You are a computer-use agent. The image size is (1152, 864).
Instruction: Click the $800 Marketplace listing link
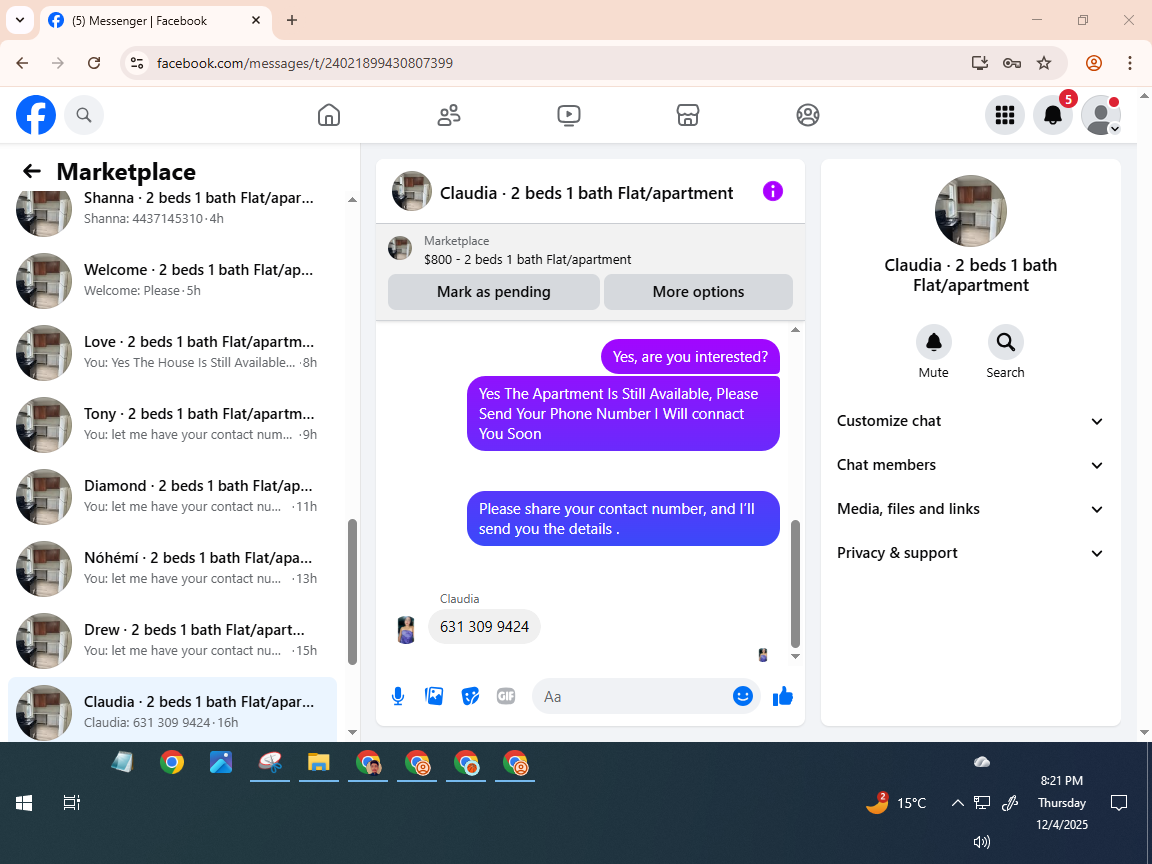click(x=528, y=259)
